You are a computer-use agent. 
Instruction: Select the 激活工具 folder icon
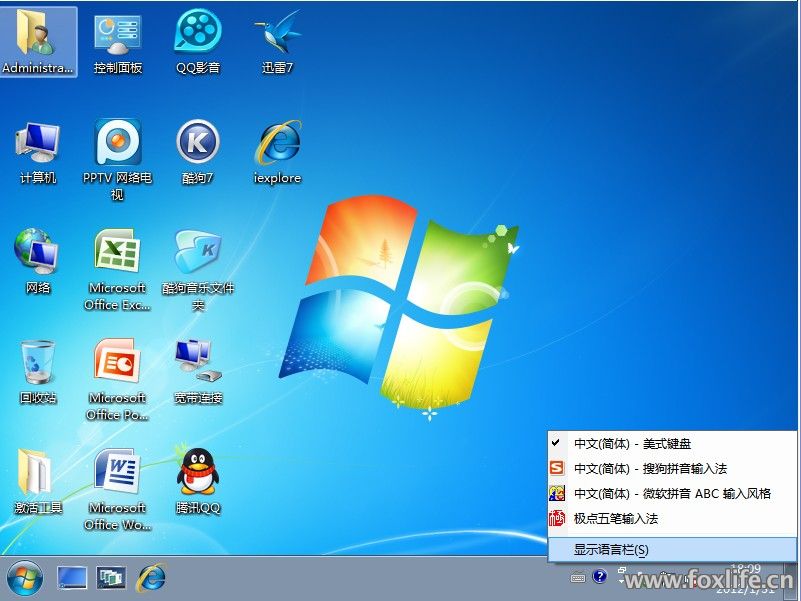[38, 481]
